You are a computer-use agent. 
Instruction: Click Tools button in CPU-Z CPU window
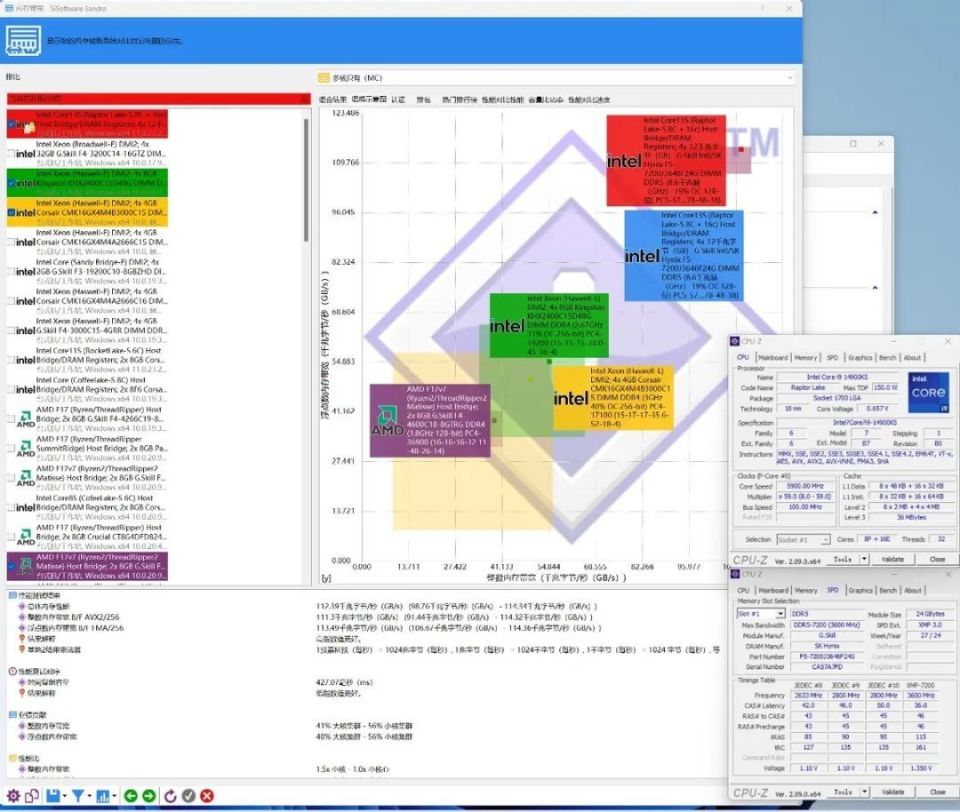point(843,559)
